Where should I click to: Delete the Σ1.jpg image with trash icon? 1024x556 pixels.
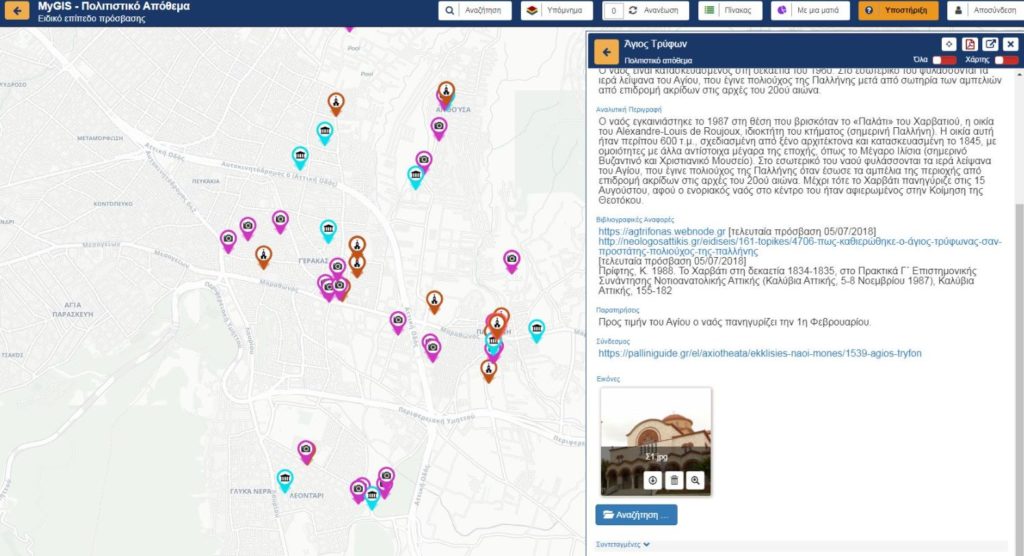tap(674, 480)
